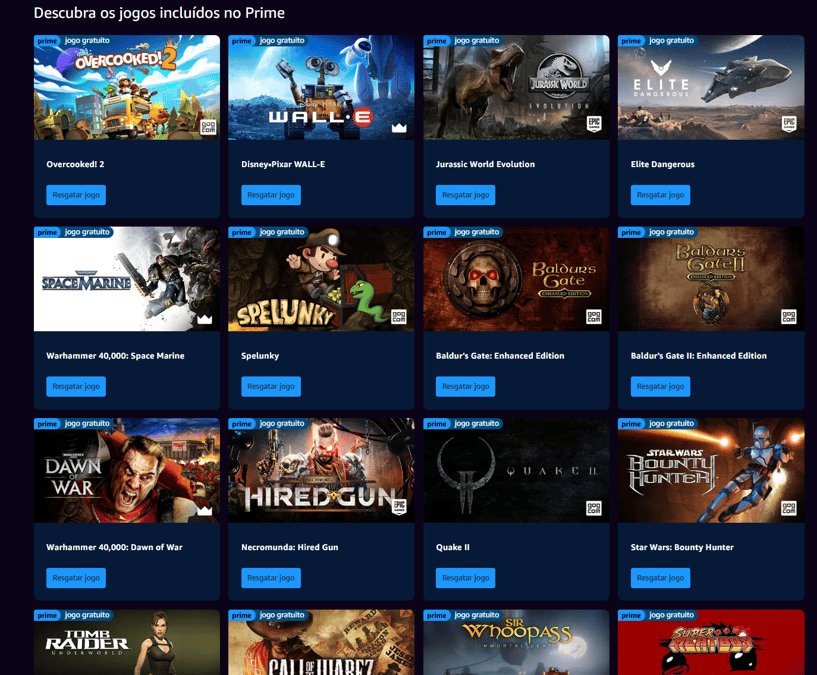Redeem Overcooked! 2 with Resgatar jogo
Screen dimensions: 817x675
point(76,195)
